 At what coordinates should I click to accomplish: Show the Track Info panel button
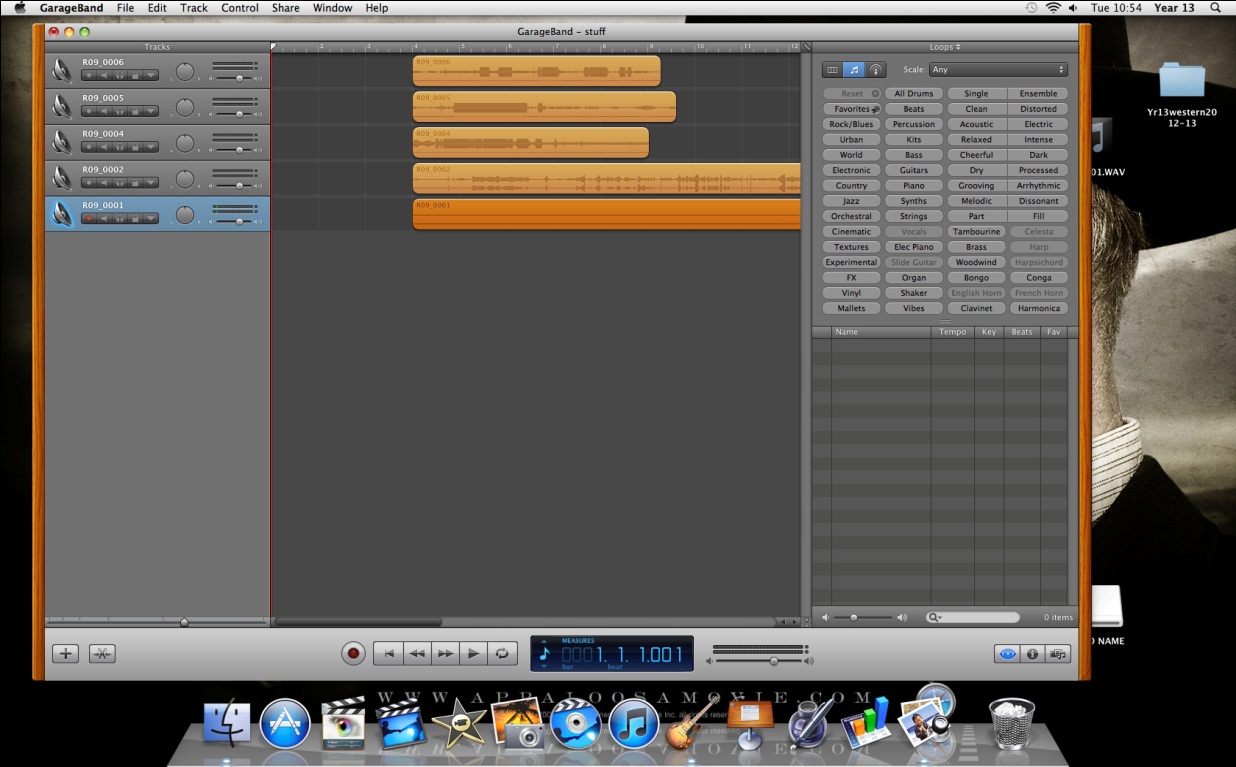(x=1032, y=654)
